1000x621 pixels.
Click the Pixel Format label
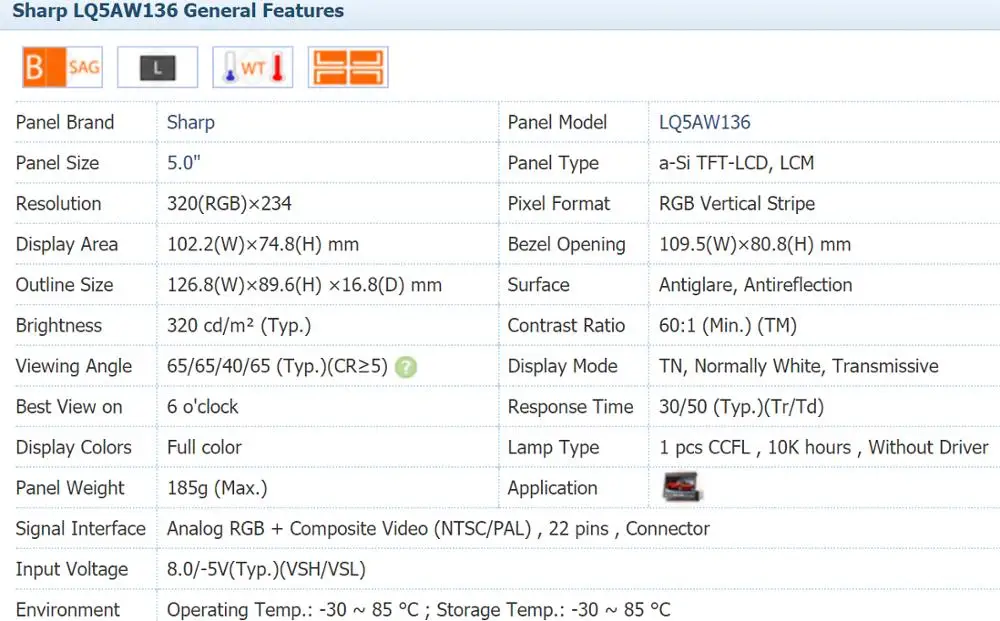(x=559, y=204)
